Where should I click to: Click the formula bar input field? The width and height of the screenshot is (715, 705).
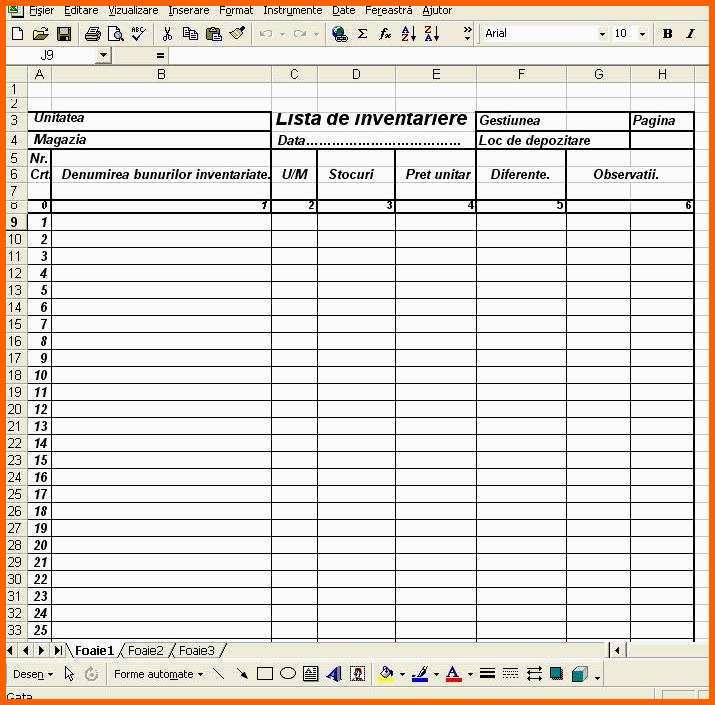pyautogui.click(x=438, y=56)
